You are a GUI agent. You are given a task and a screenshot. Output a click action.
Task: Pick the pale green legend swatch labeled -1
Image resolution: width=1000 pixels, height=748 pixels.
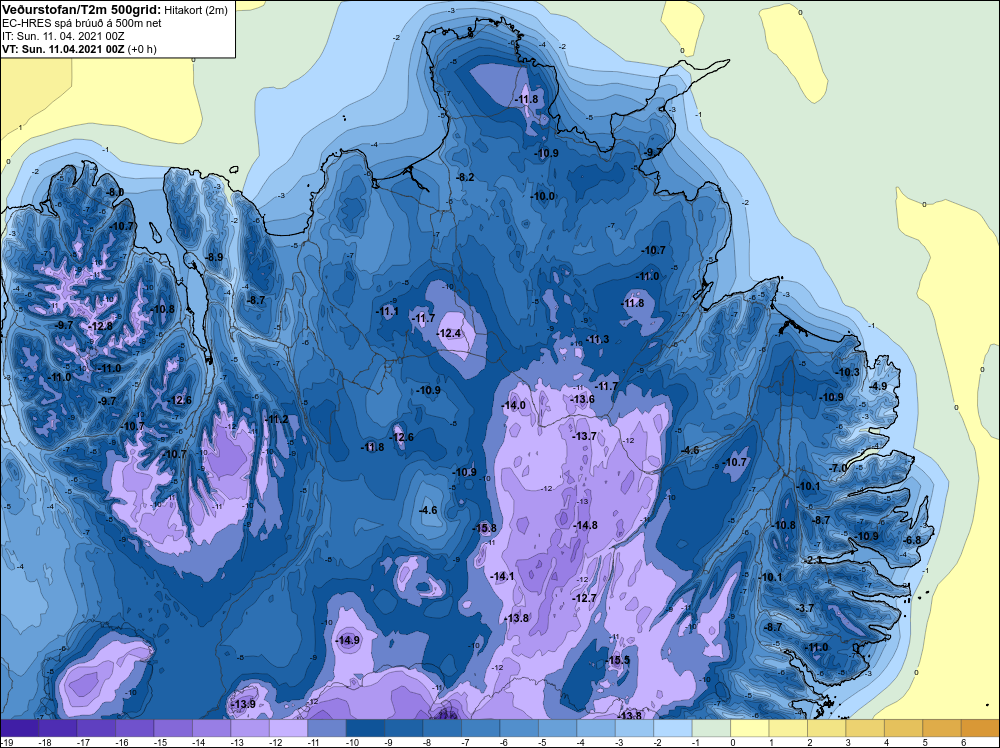coord(711,728)
